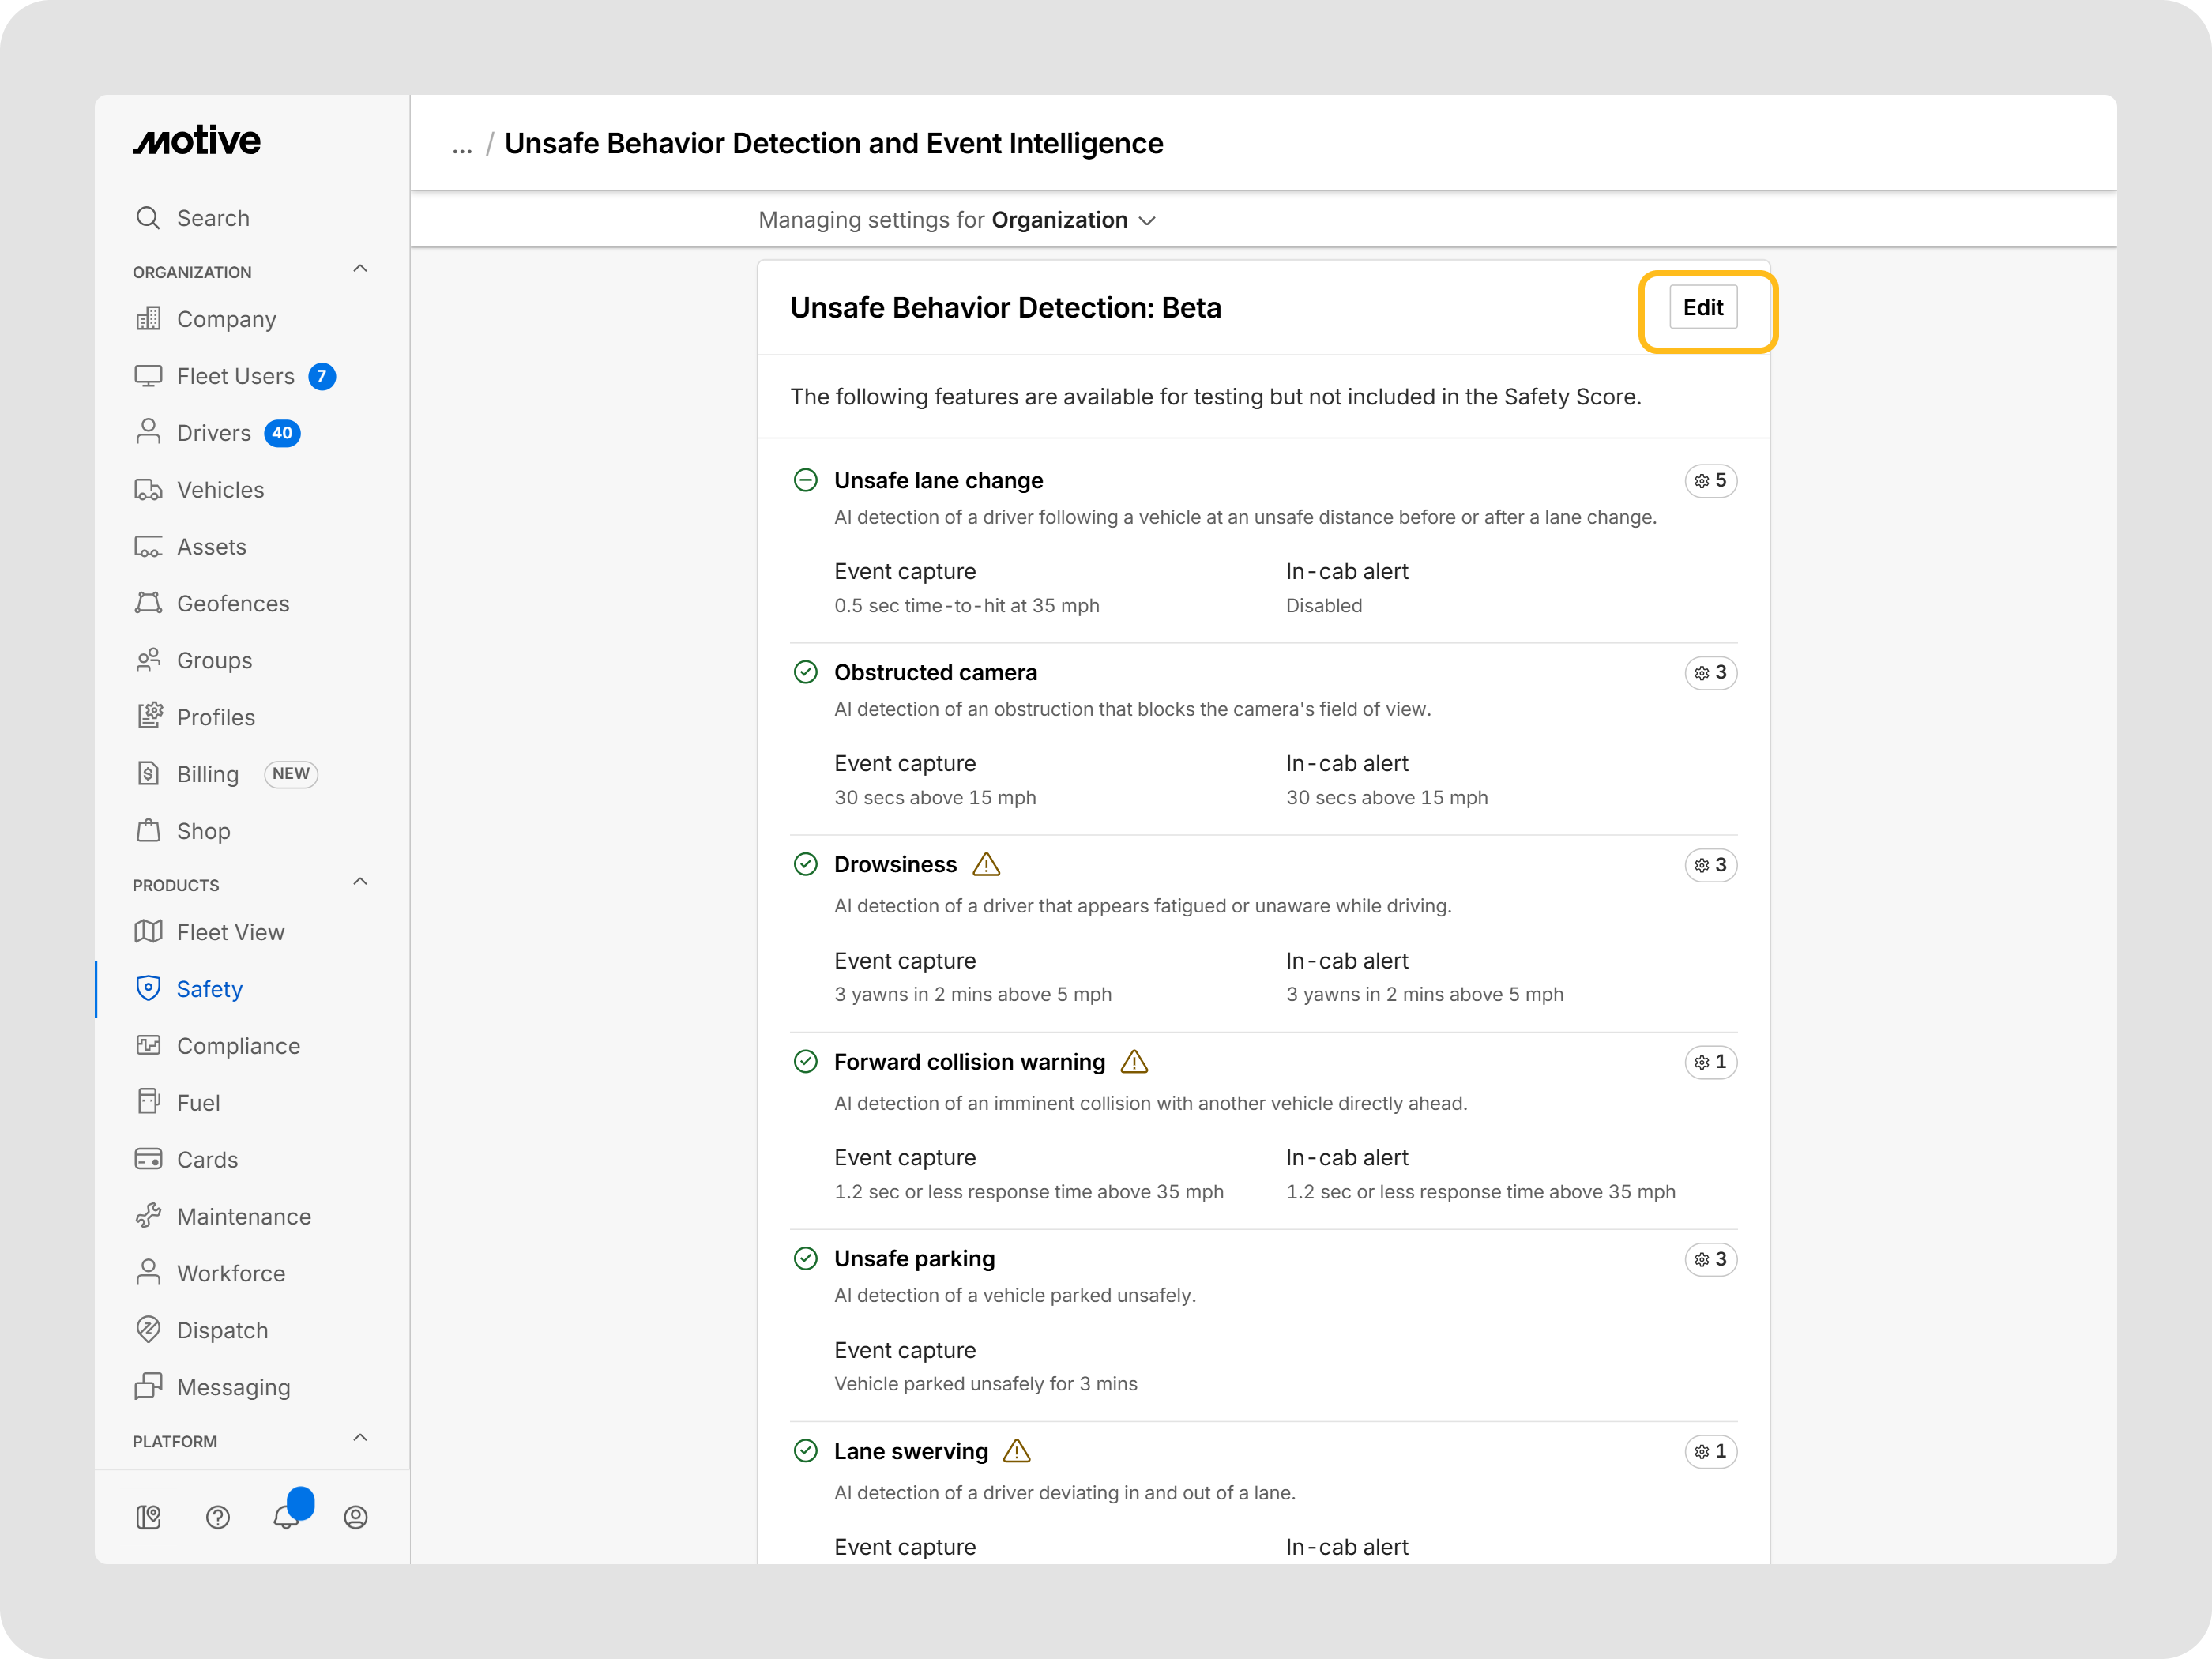Open the user account profile icon
The image size is (2212, 1659).
tap(356, 1517)
